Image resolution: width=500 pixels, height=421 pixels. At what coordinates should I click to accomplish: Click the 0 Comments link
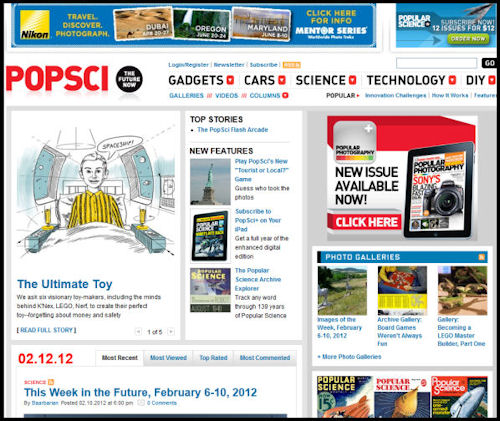[162, 403]
